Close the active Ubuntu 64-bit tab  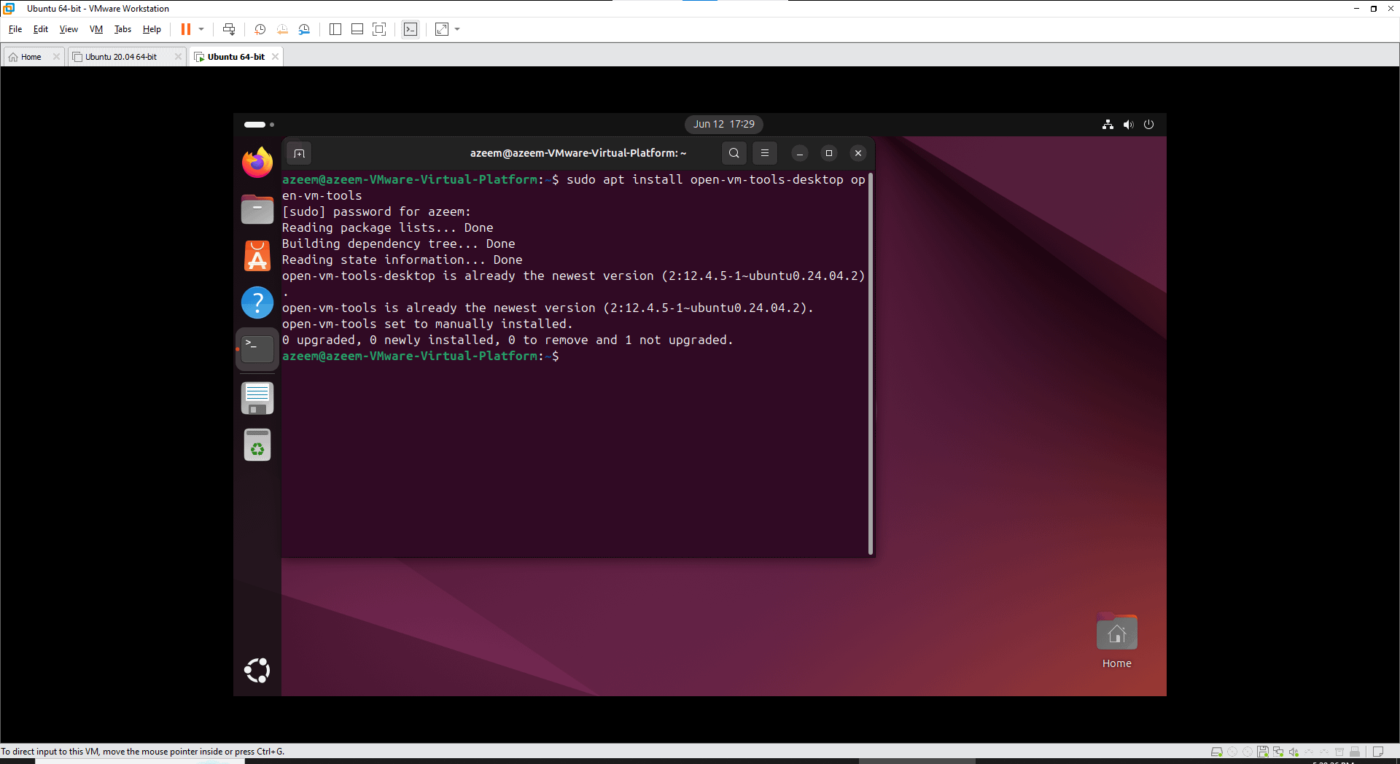click(274, 57)
